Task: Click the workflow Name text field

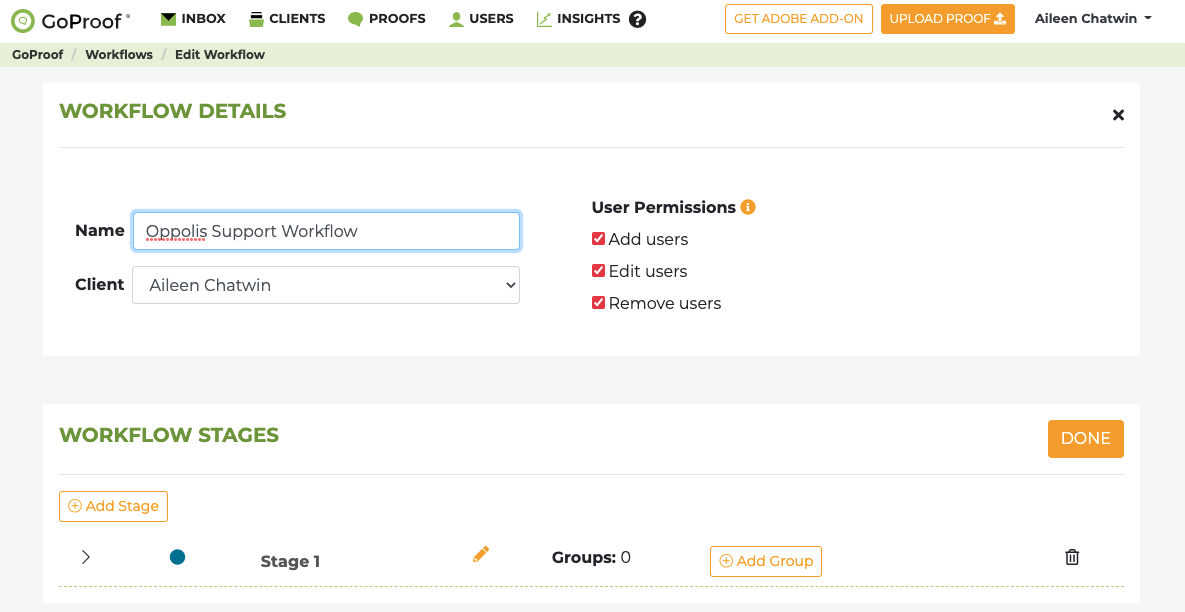Action: pos(326,231)
